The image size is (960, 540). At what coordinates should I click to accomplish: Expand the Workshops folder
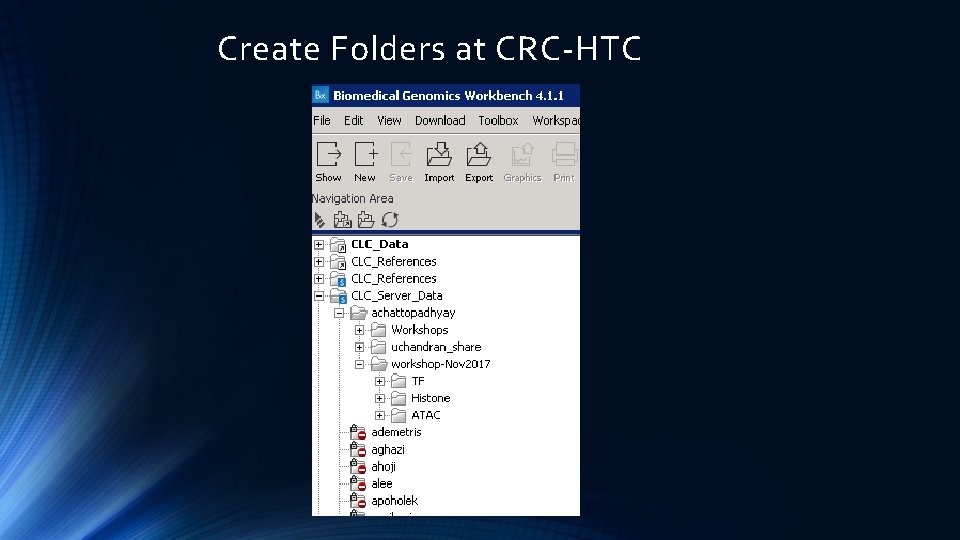pos(359,330)
